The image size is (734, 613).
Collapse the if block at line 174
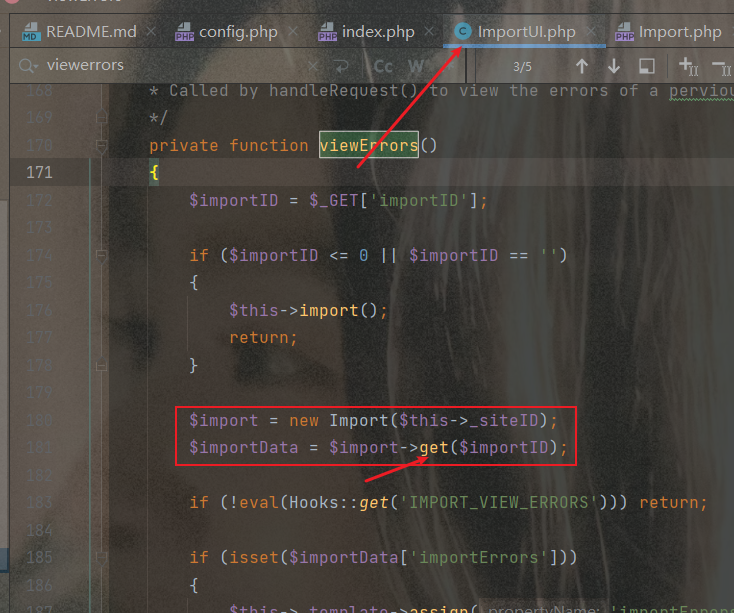pyautogui.click(x=101, y=255)
